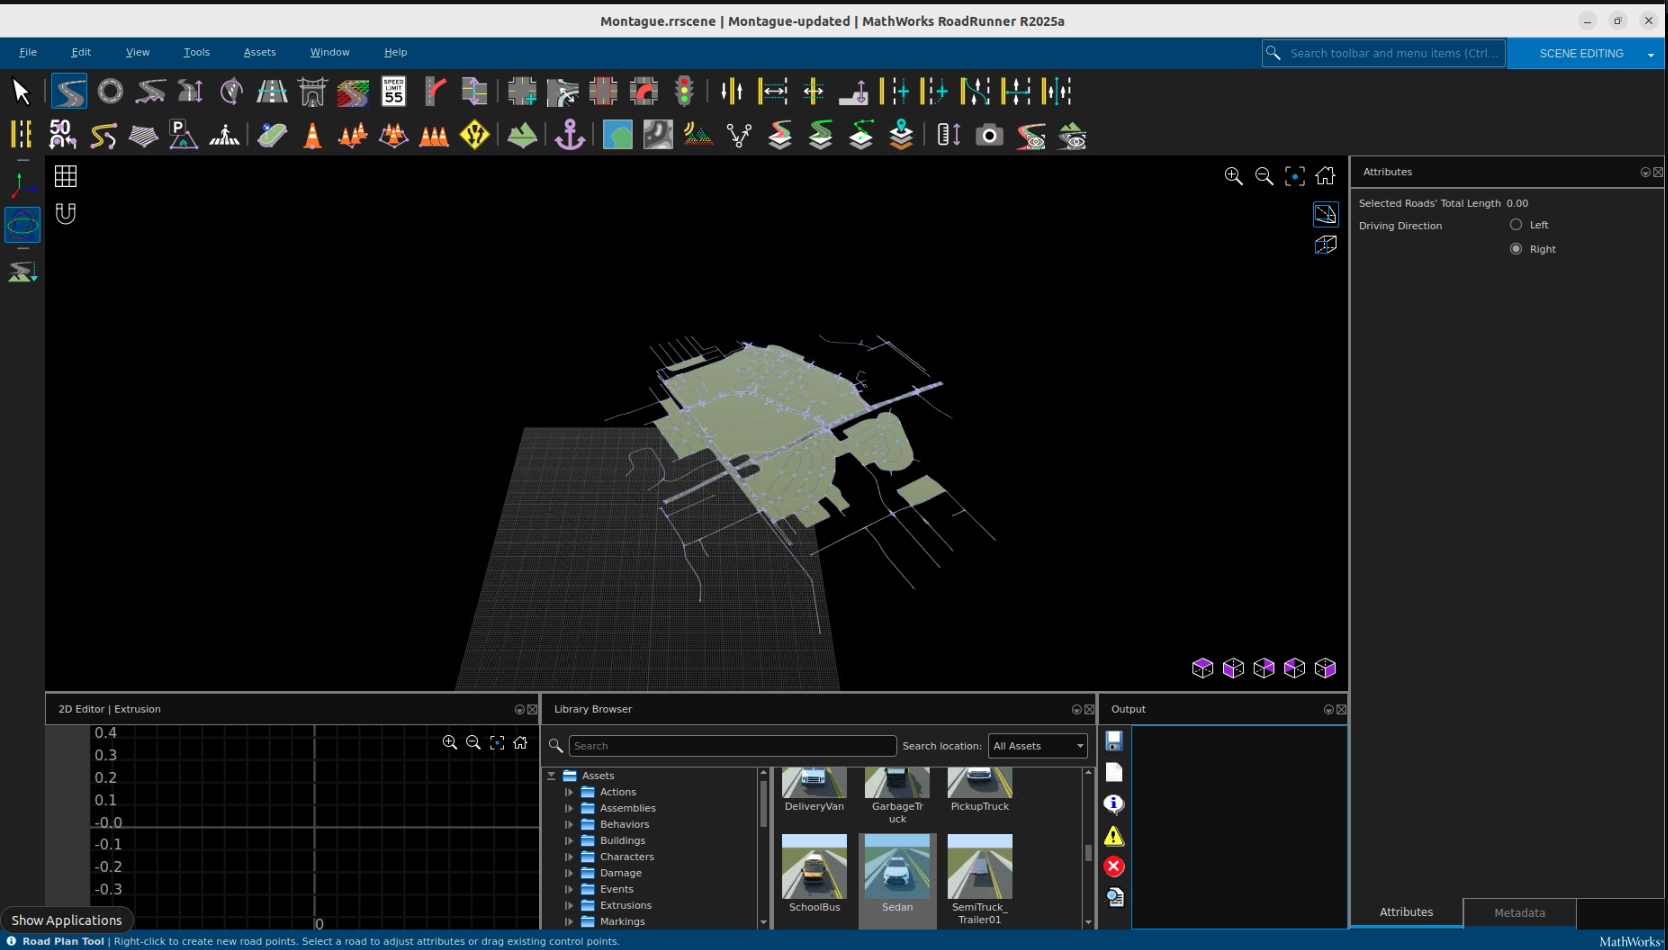Toggle the yellow warning filter in Output

click(1114, 836)
